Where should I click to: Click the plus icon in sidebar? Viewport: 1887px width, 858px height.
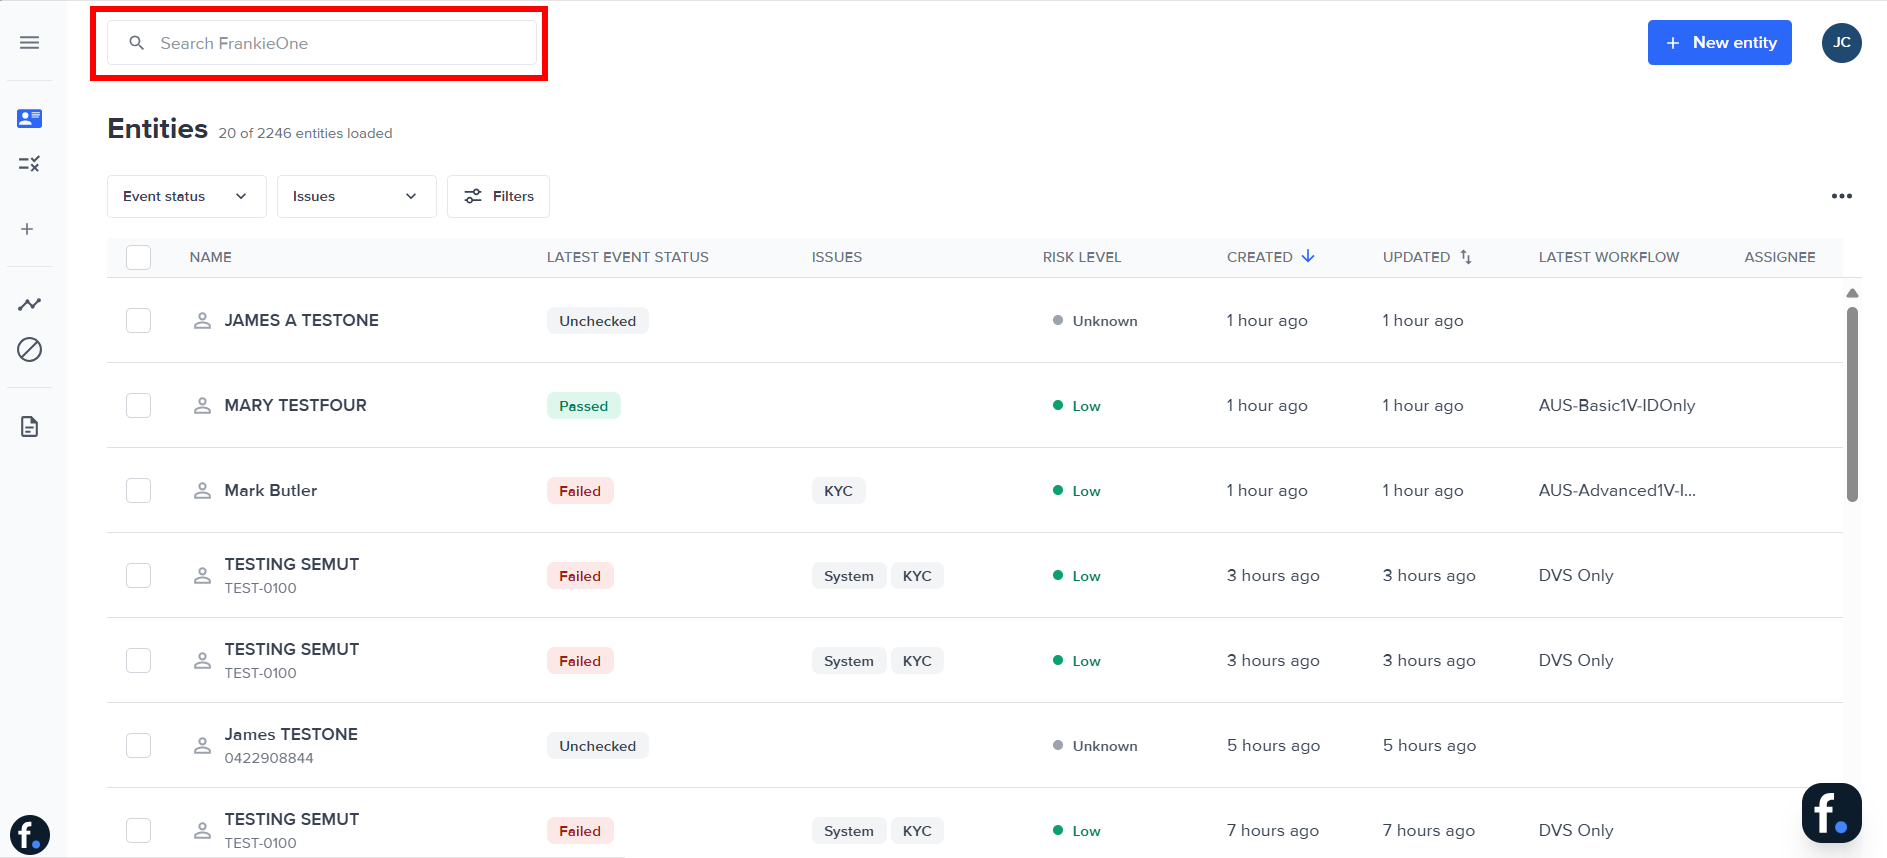27,229
